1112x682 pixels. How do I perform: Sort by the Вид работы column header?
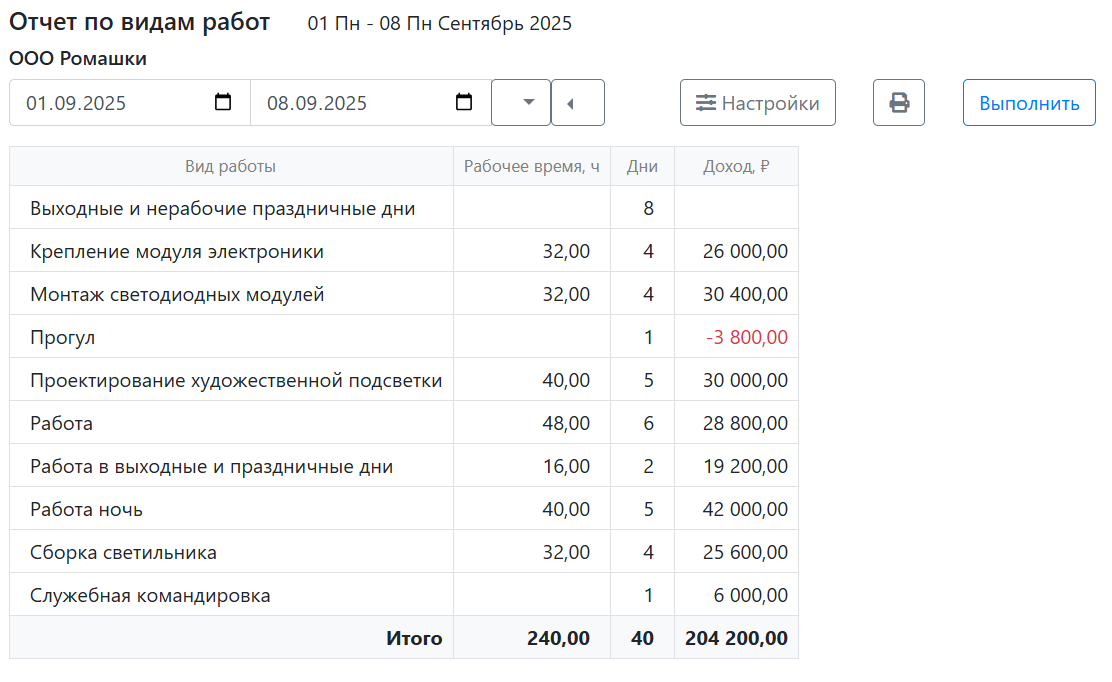pos(231,167)
